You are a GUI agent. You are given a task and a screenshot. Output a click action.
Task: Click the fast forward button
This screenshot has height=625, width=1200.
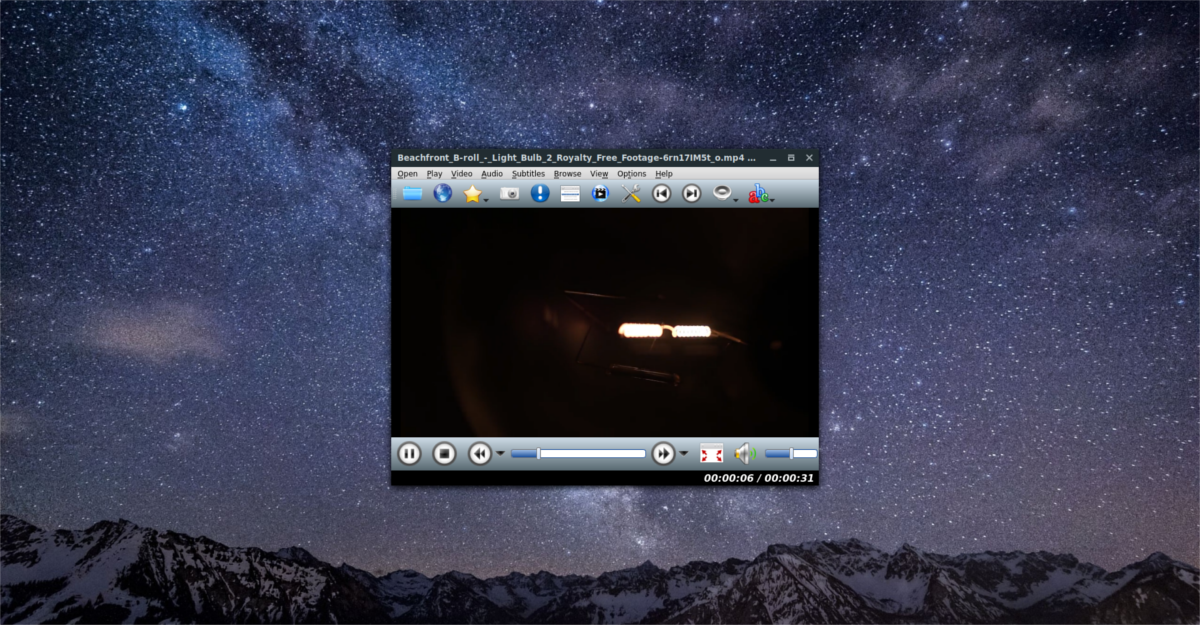(x=663, y=453)
